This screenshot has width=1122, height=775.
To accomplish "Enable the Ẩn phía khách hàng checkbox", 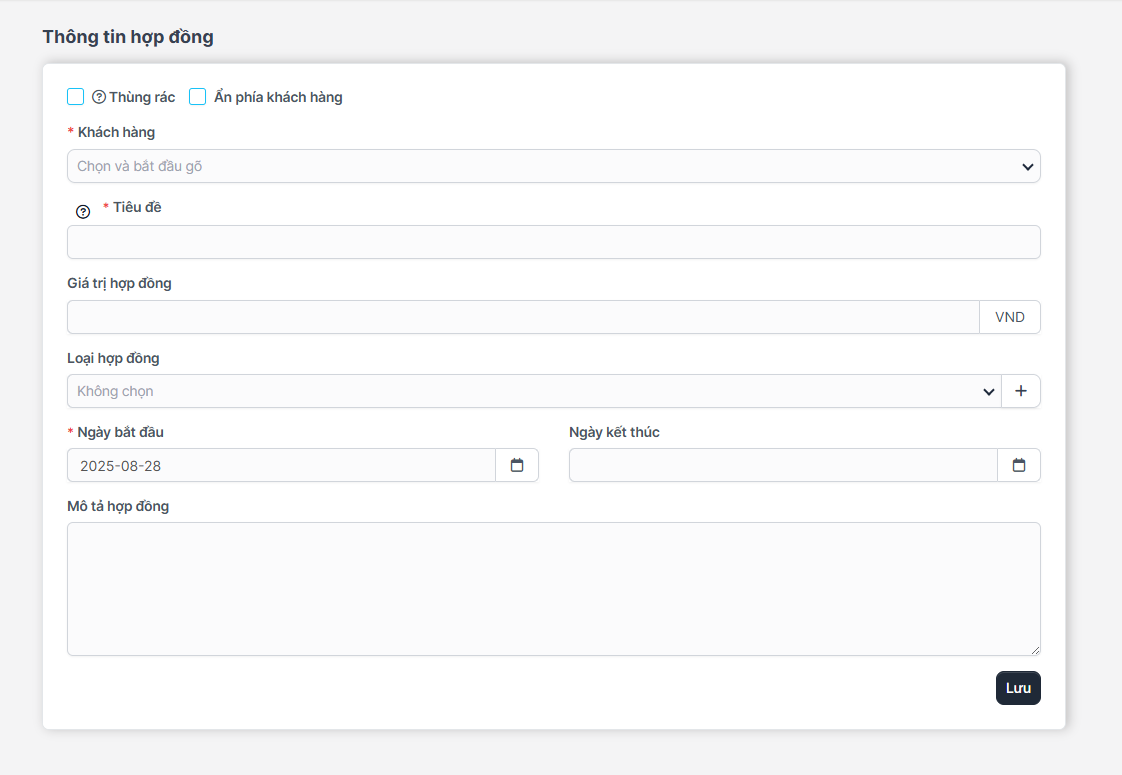I will coord(198,97).
